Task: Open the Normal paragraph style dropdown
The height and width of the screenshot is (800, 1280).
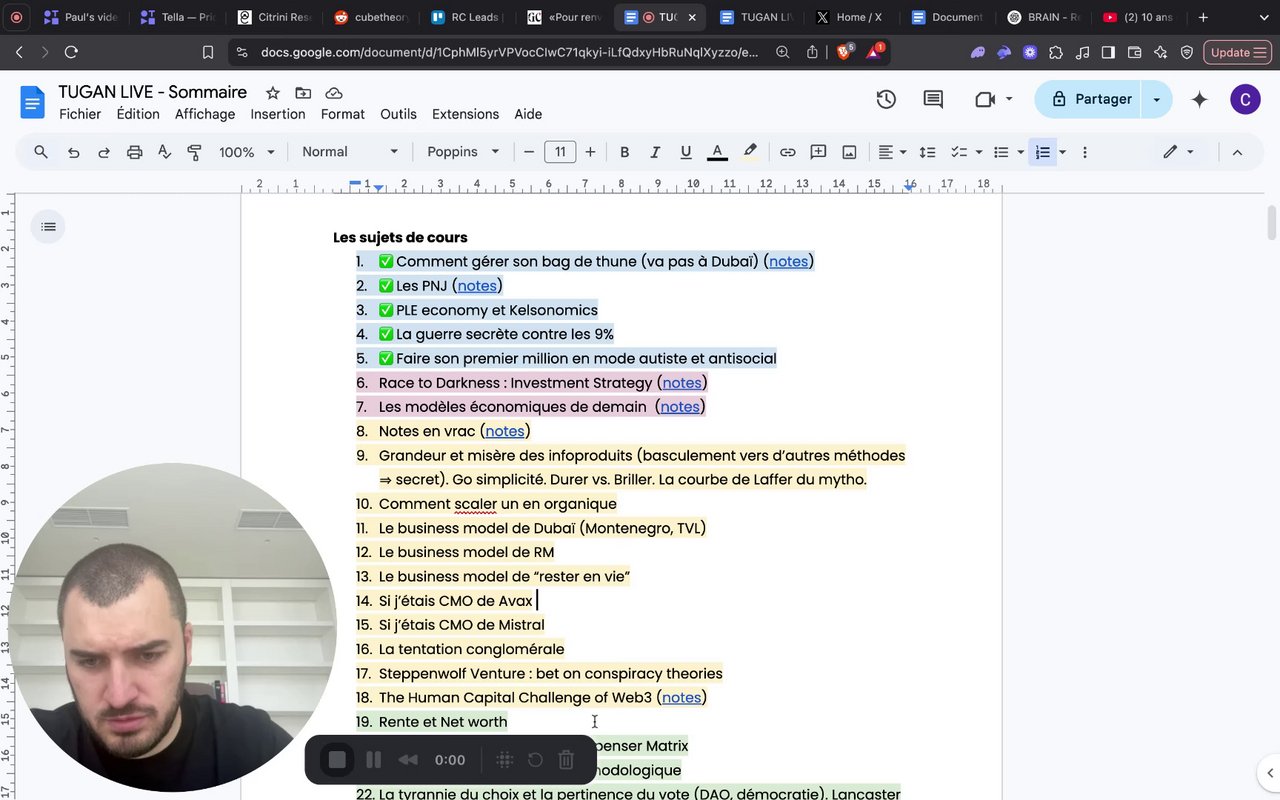Action: coord(350,152)
